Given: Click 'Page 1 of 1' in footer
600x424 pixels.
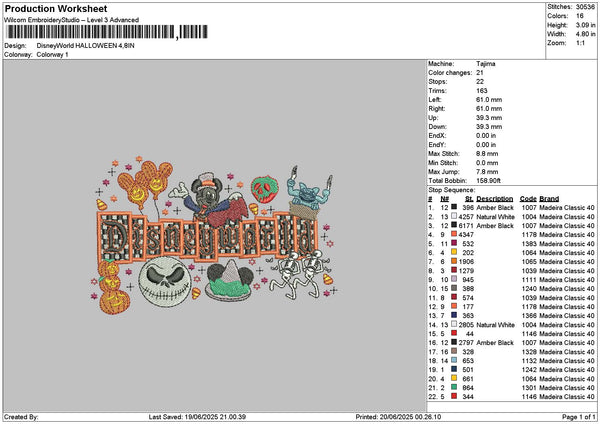Looking at the screenshot, I should tap(579, 417).
